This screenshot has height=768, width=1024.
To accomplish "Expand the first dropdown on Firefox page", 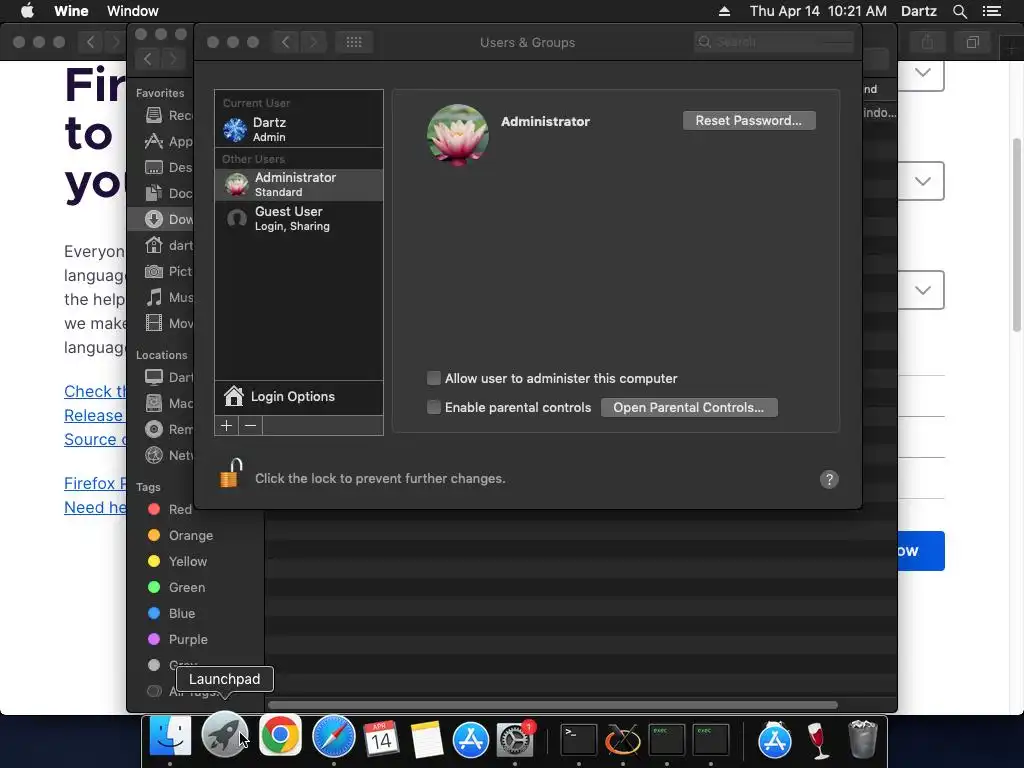I will click(x=921, y=73).
